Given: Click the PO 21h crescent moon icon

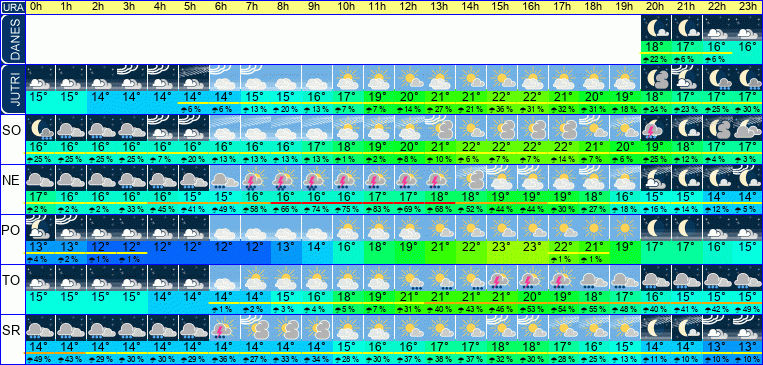Looking at the screenshot, I should point(687,228).
